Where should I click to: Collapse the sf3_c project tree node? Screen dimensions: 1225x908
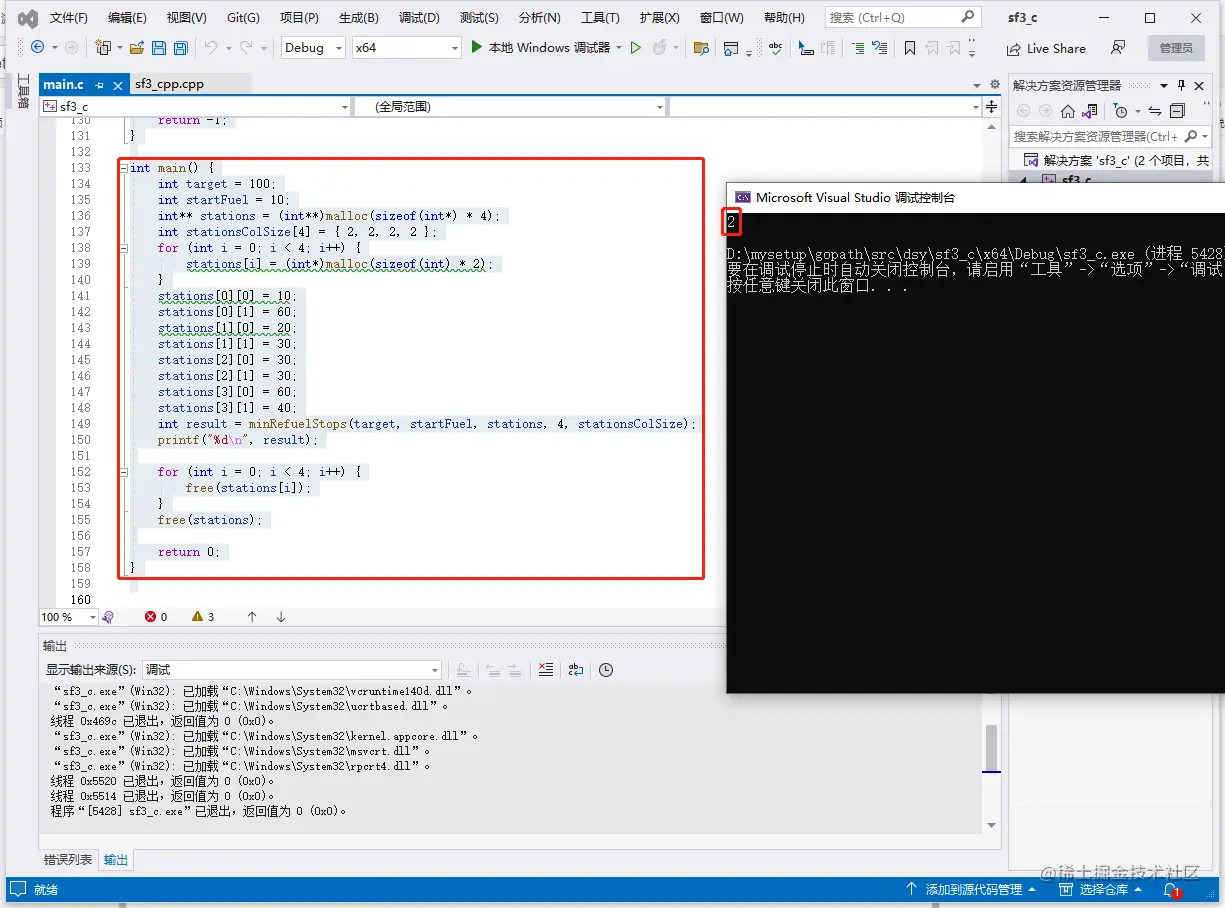click(x=1024, y=180)
